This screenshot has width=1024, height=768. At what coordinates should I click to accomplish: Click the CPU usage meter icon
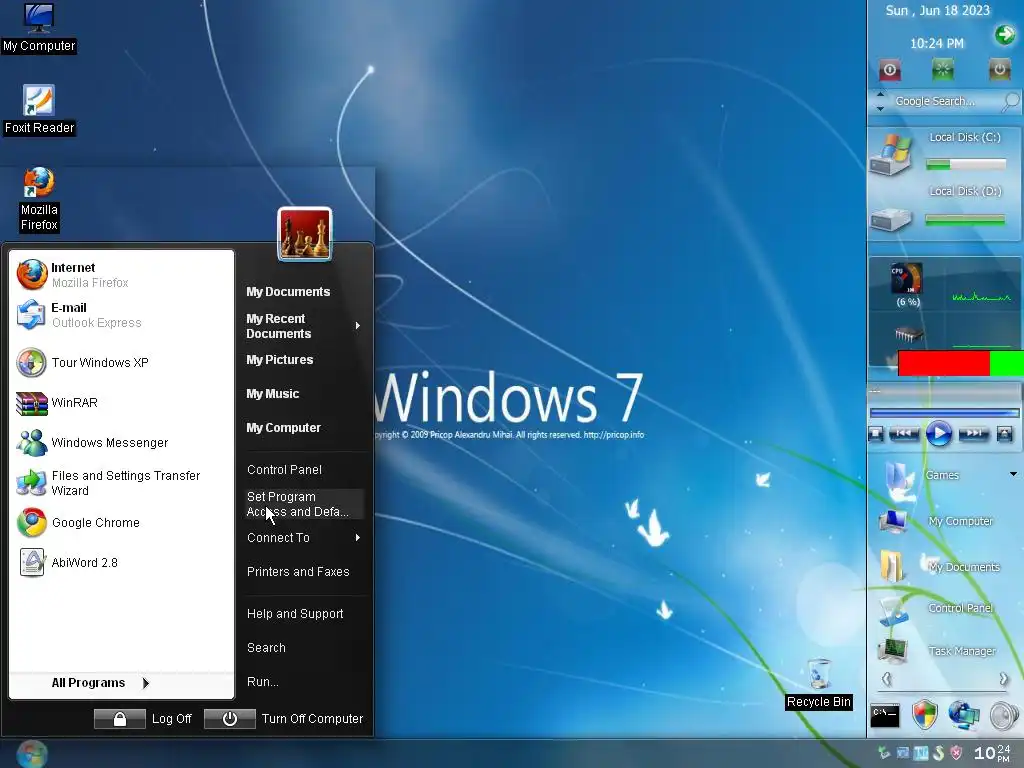pos(907,279)
